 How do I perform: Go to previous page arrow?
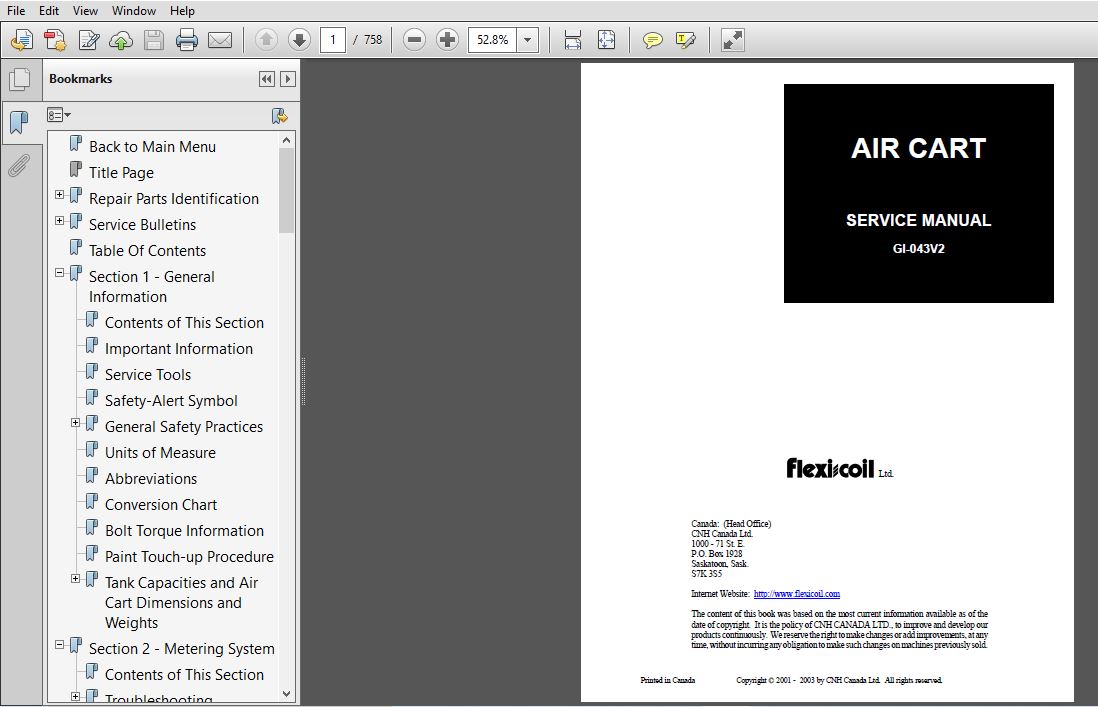pos(266,40)
